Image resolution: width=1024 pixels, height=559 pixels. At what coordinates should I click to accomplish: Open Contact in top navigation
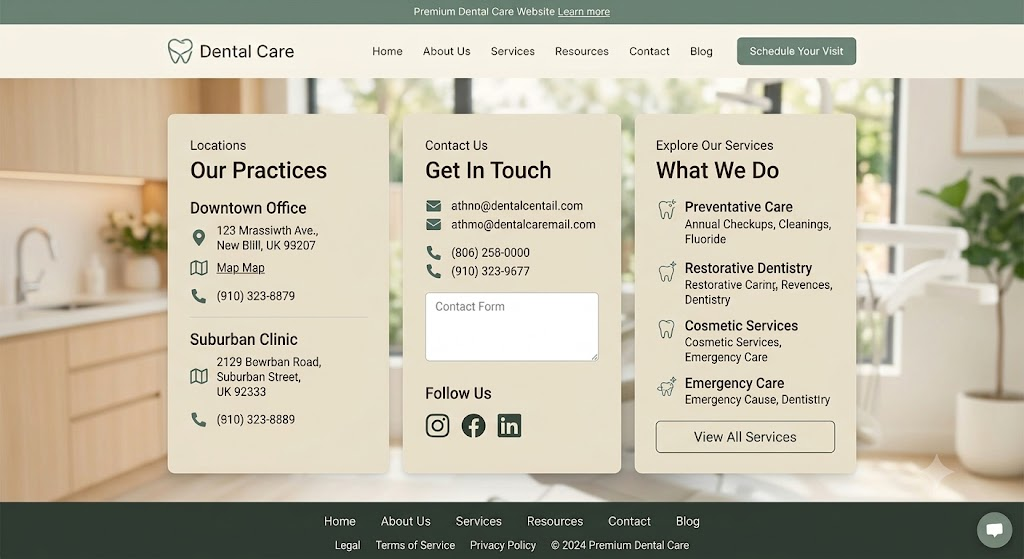[x=649, y=51]
